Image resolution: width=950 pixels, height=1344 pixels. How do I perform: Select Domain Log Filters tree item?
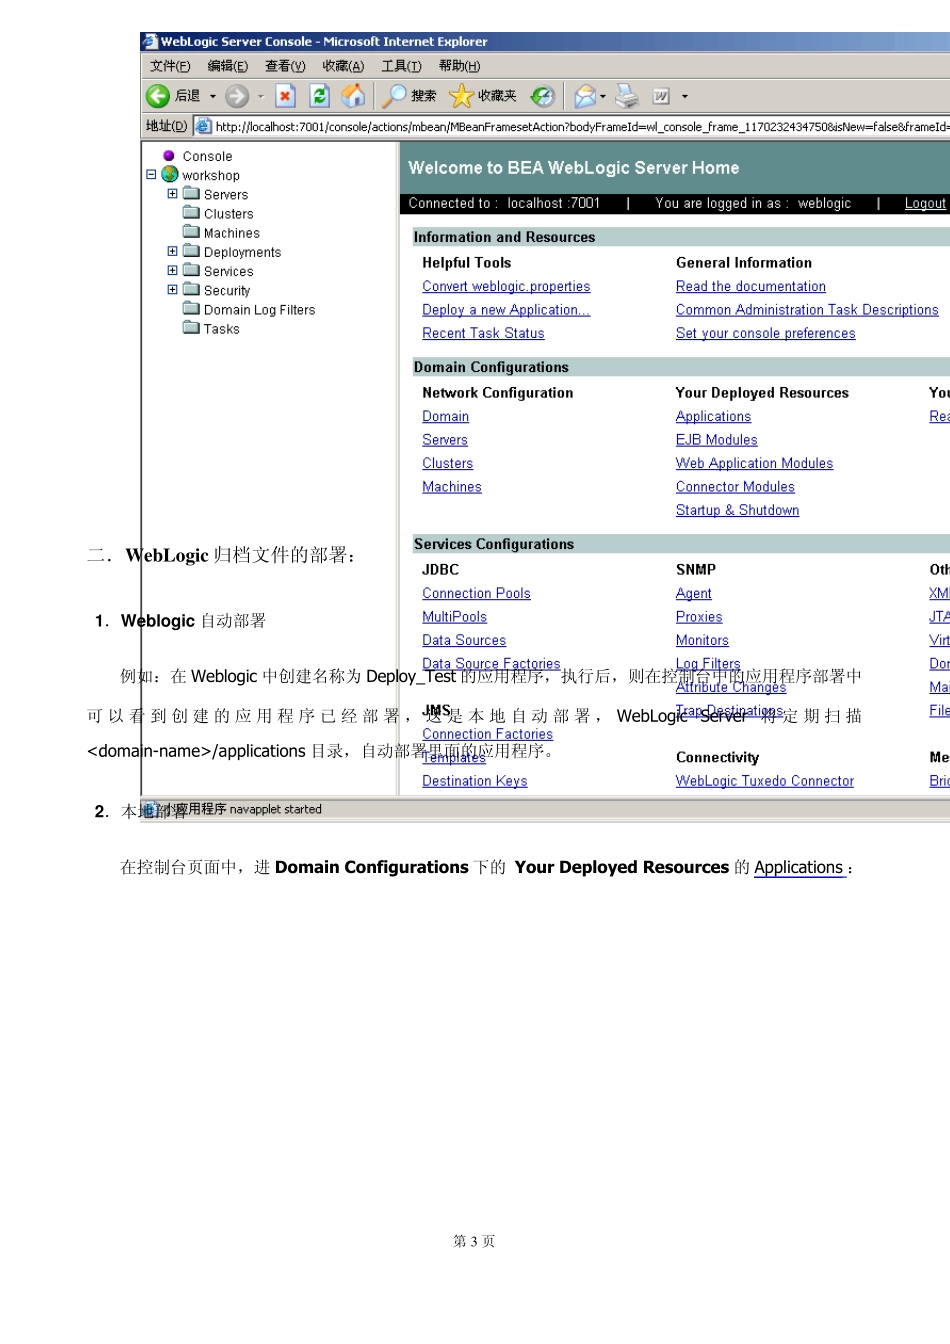point(259,310)
